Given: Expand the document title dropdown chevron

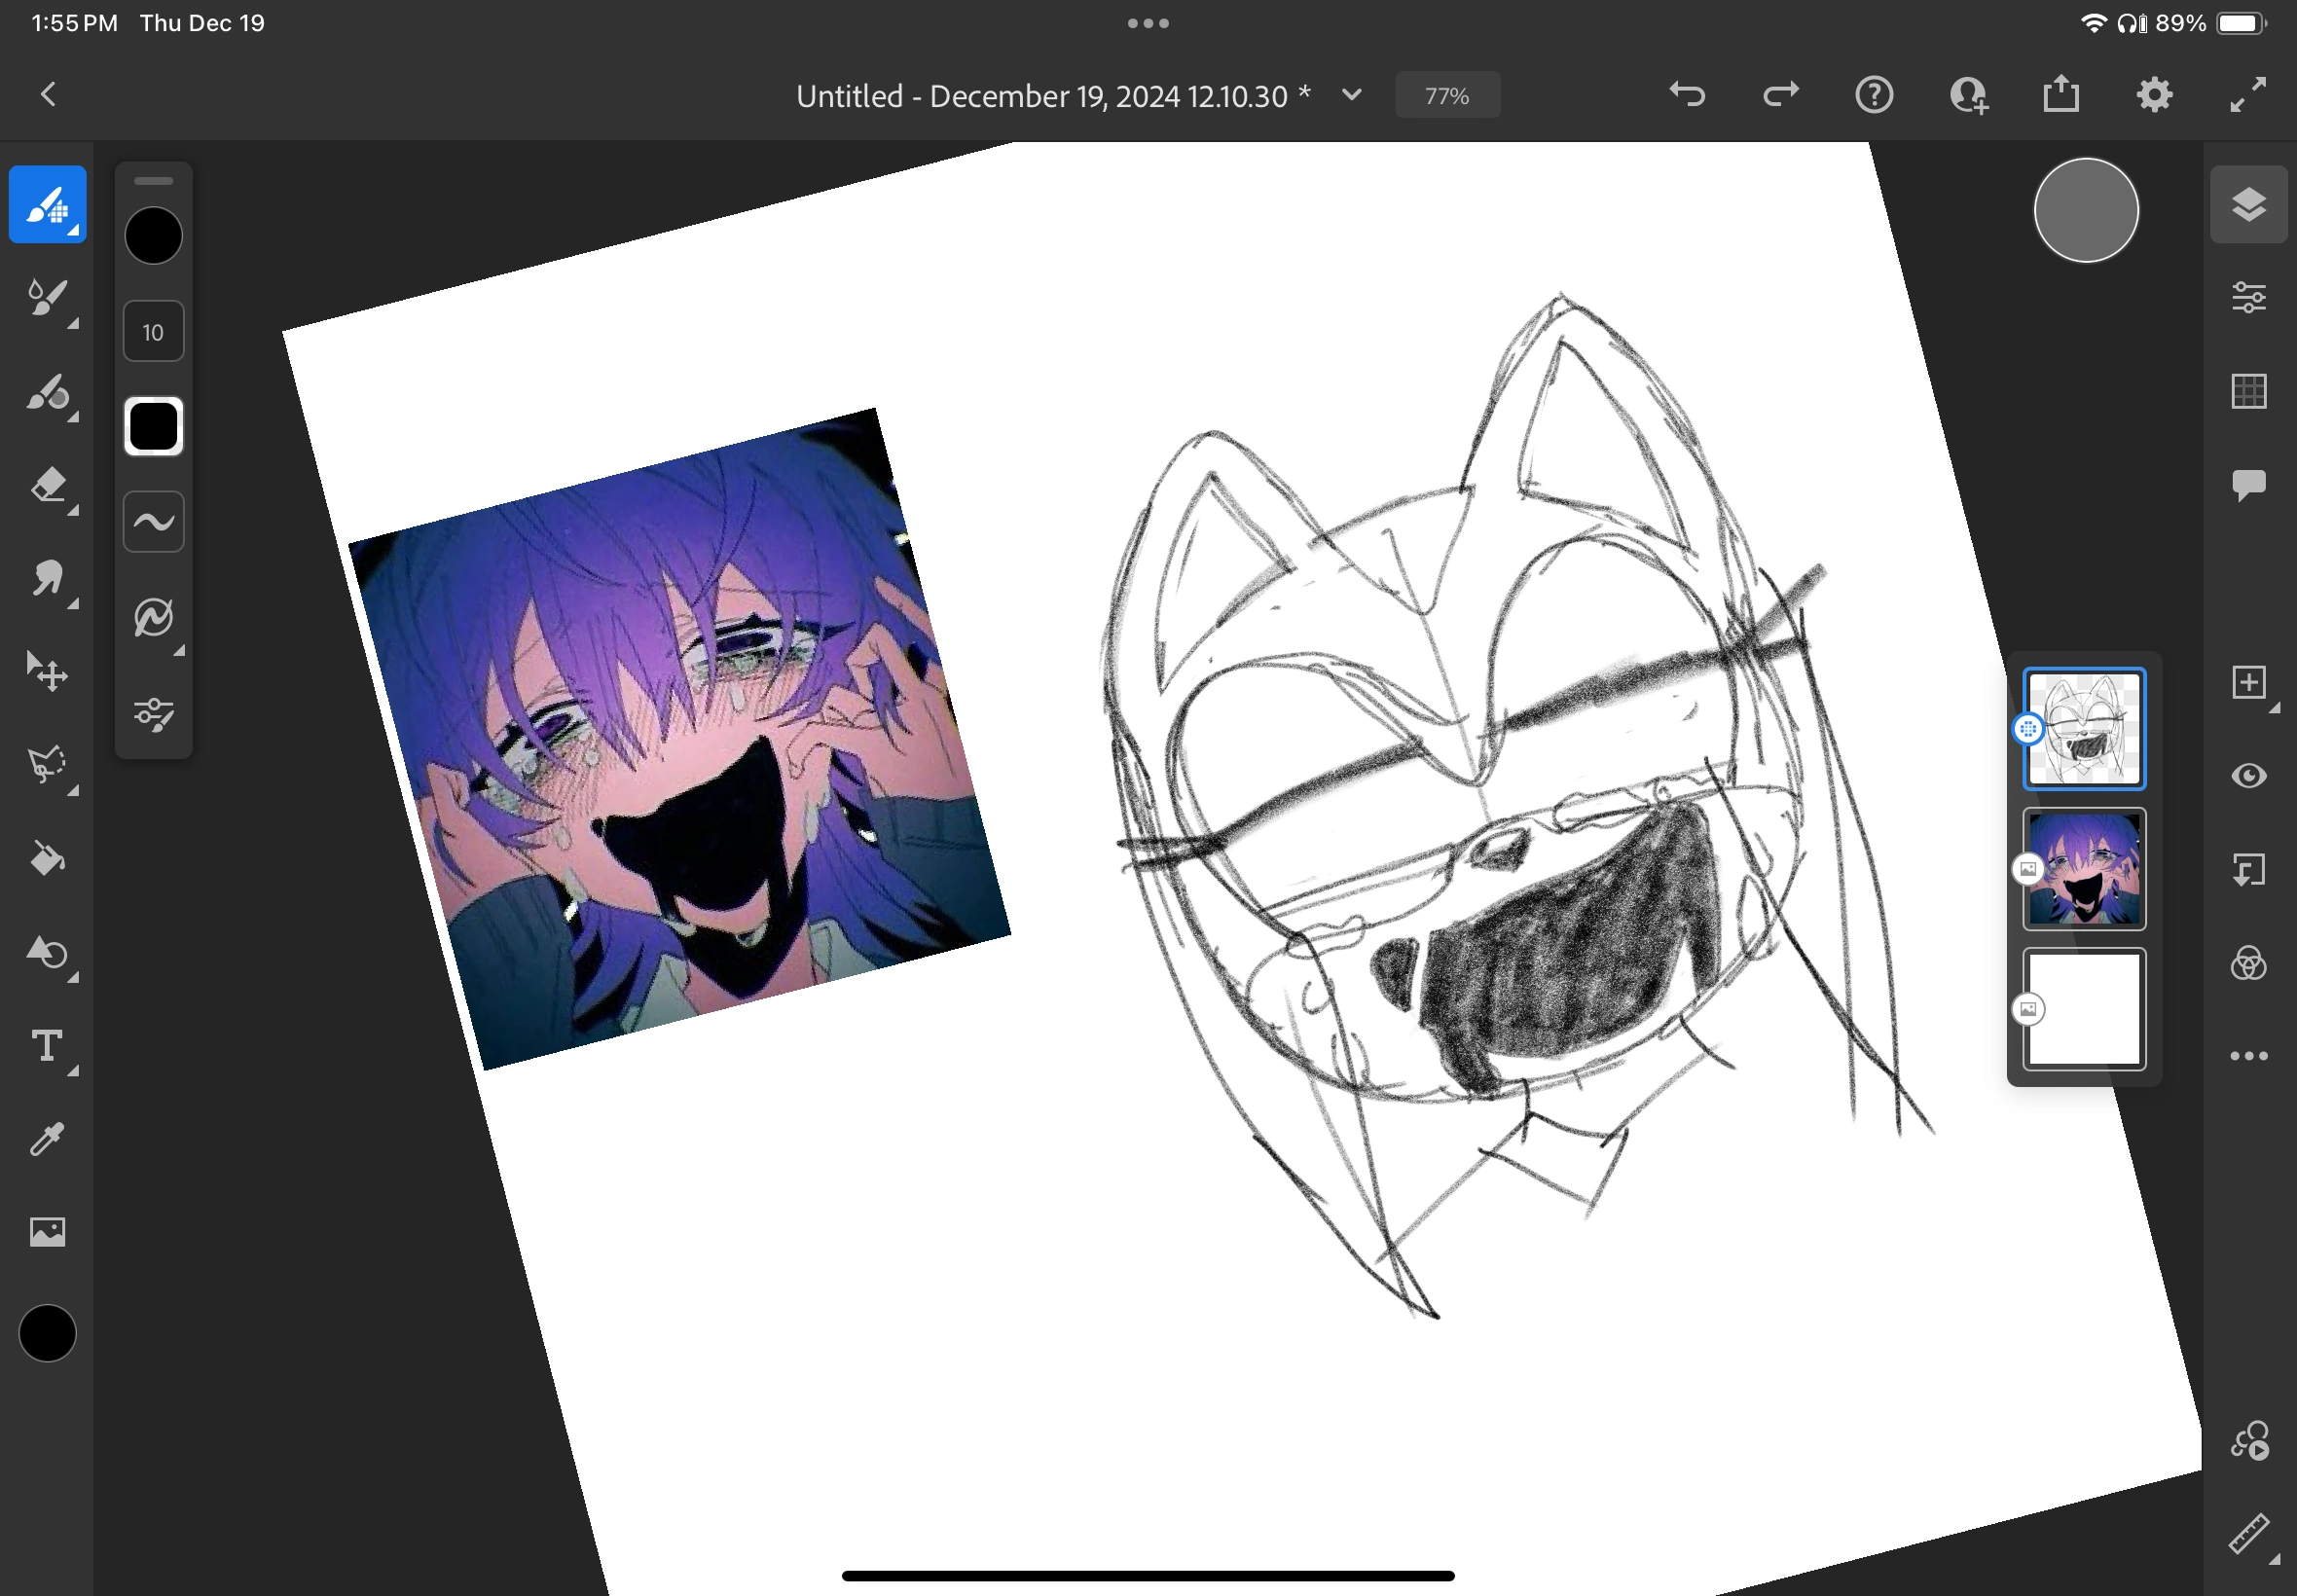Looking at the screenshot, I should pos(1352,95).
